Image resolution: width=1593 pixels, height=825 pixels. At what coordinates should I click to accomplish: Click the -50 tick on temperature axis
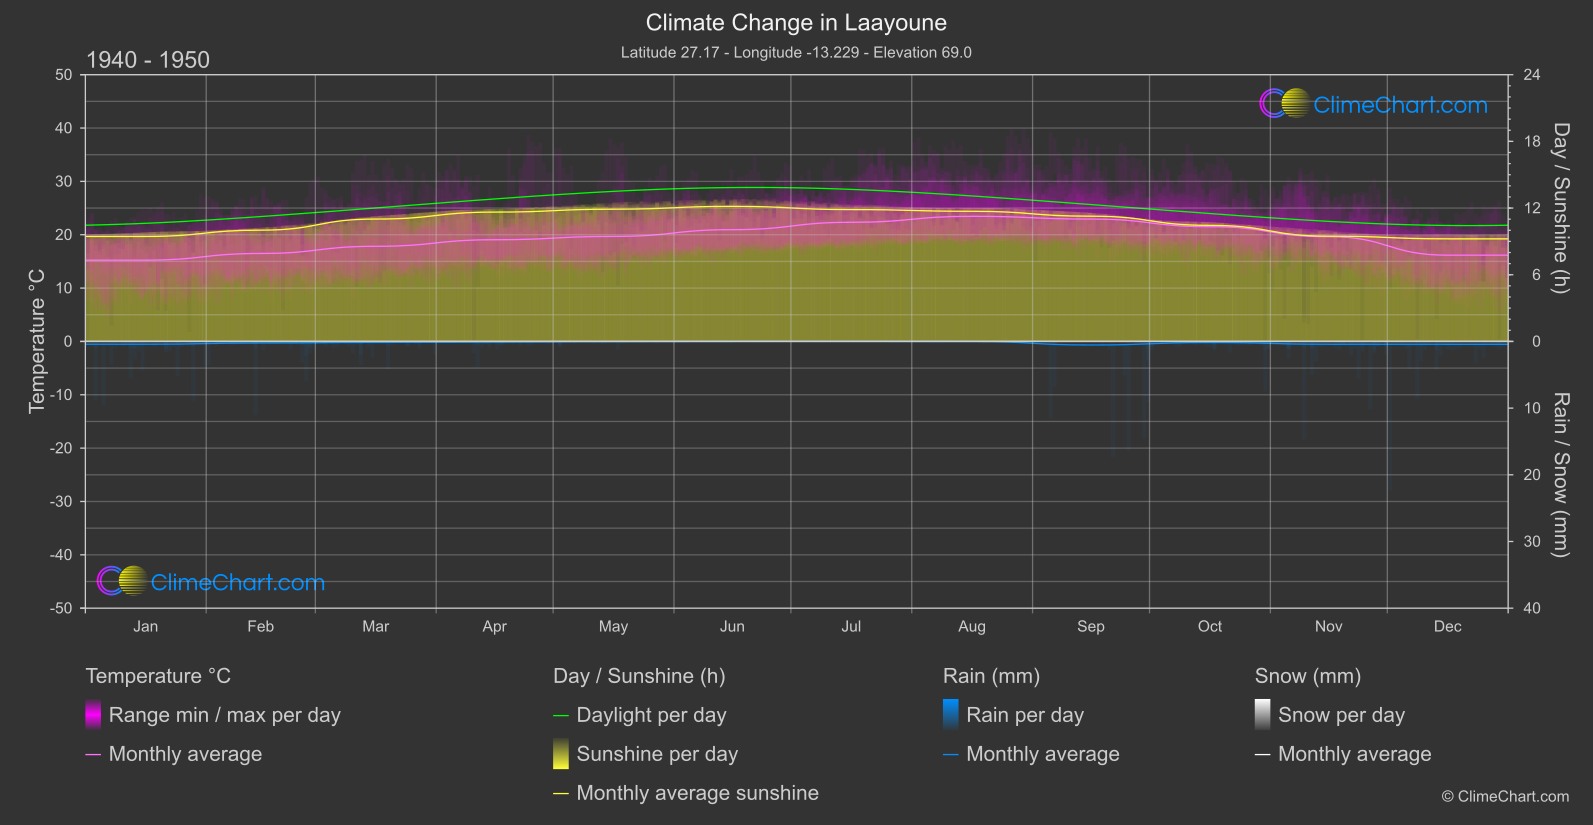tap(61, 608)
